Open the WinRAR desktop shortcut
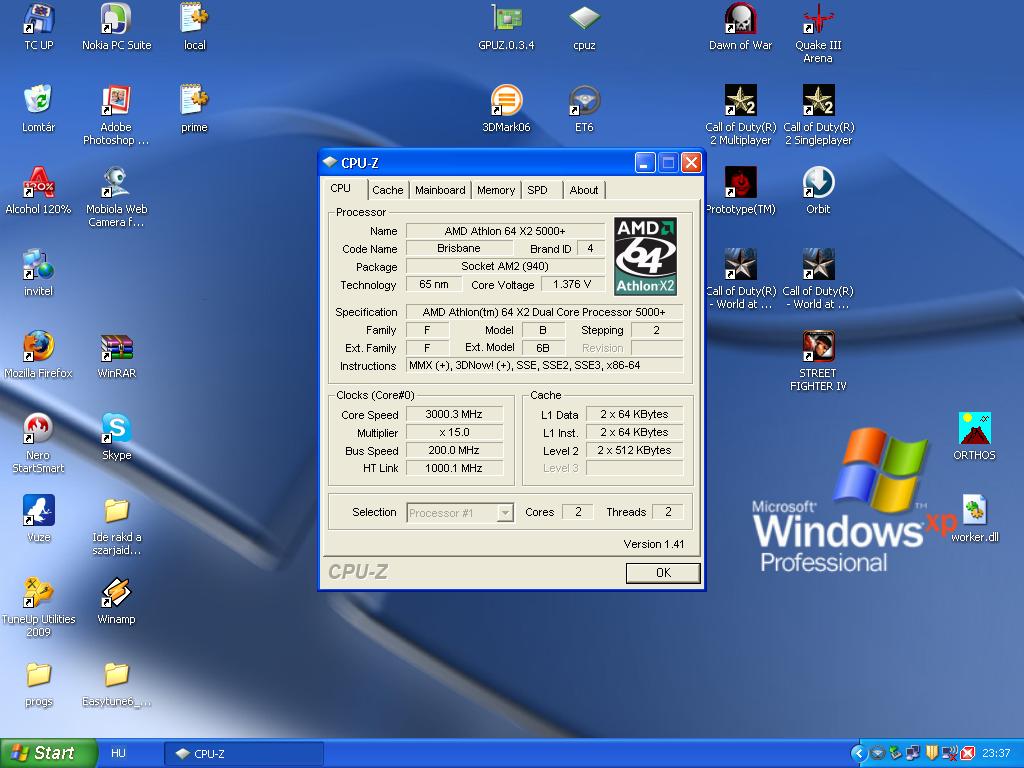 [x=116, y=355]
